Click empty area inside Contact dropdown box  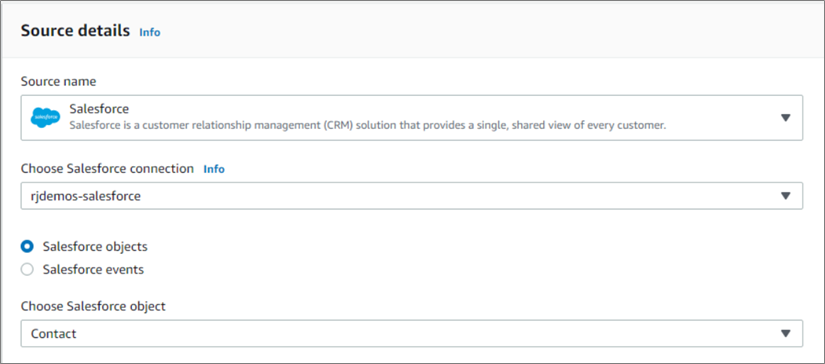point(421,333)
